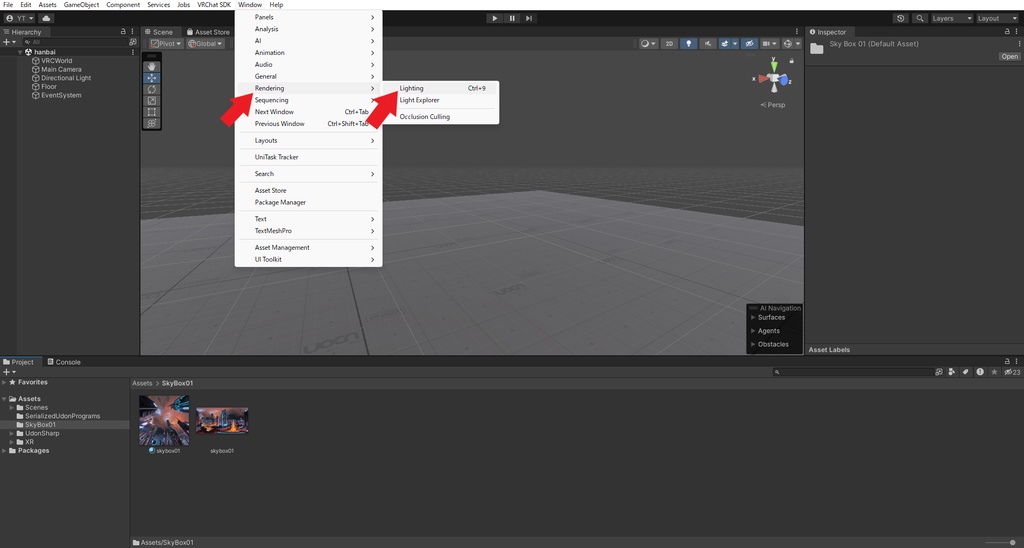This screenshot has width=1024, height=548.
Task: Toggle Scene lighting bulb
Action: tap(688, 44)
